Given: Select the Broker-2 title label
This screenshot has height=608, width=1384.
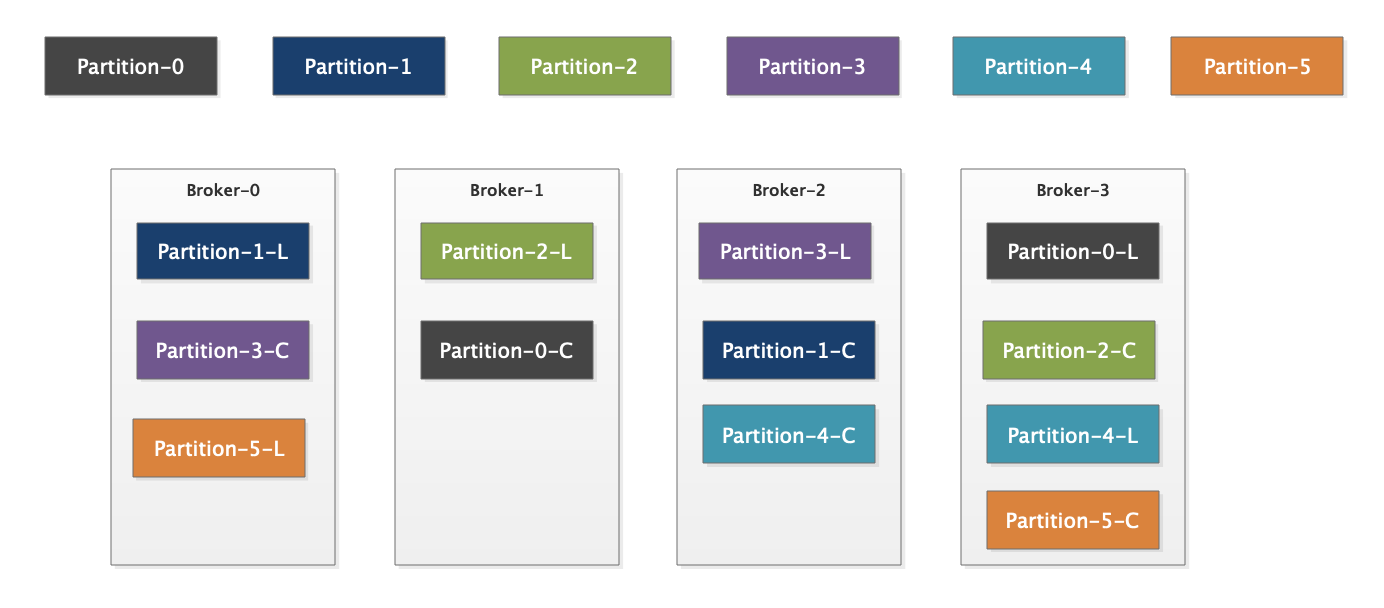Looking at the screenshot, I should (x=789, y=190).
